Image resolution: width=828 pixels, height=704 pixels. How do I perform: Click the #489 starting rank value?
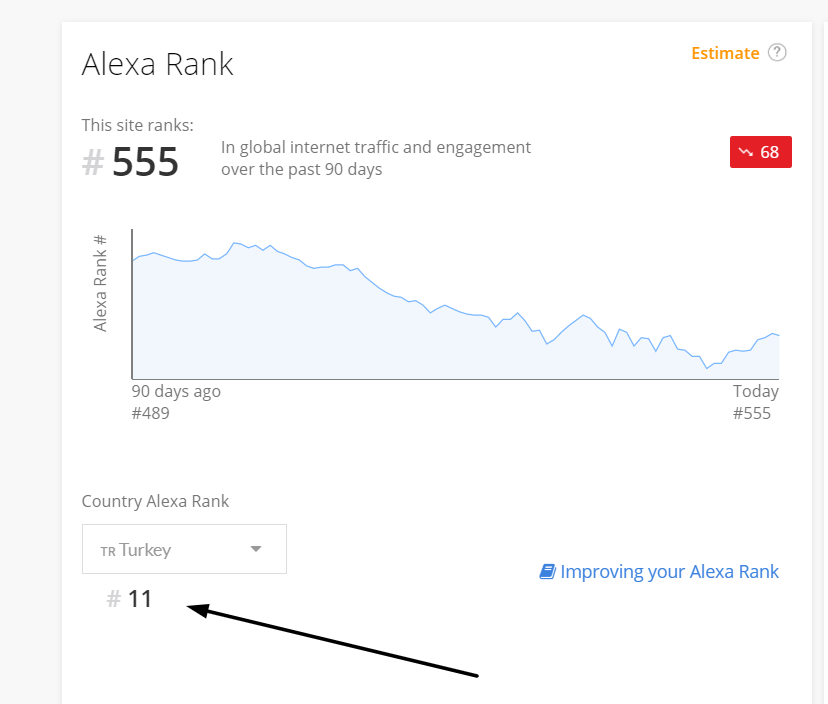coord(151,412)
